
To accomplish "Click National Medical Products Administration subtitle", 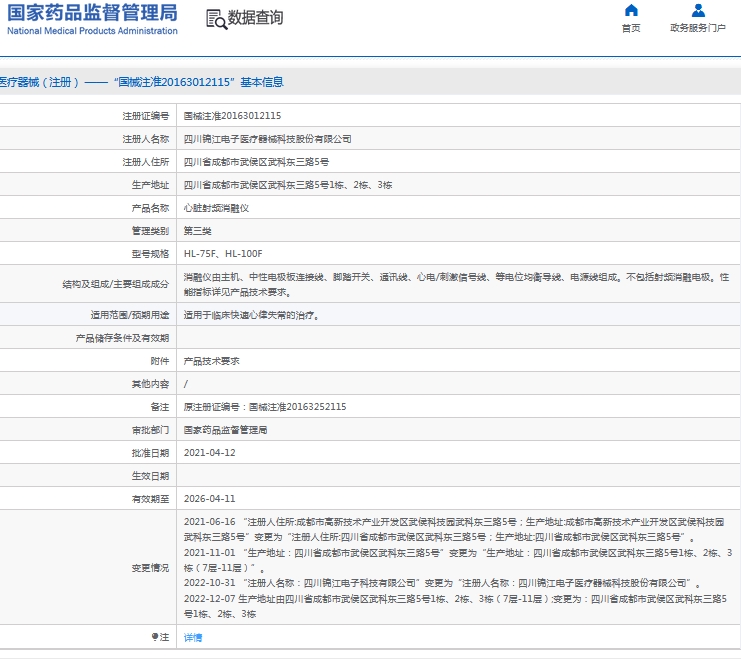I will point(92,31).
